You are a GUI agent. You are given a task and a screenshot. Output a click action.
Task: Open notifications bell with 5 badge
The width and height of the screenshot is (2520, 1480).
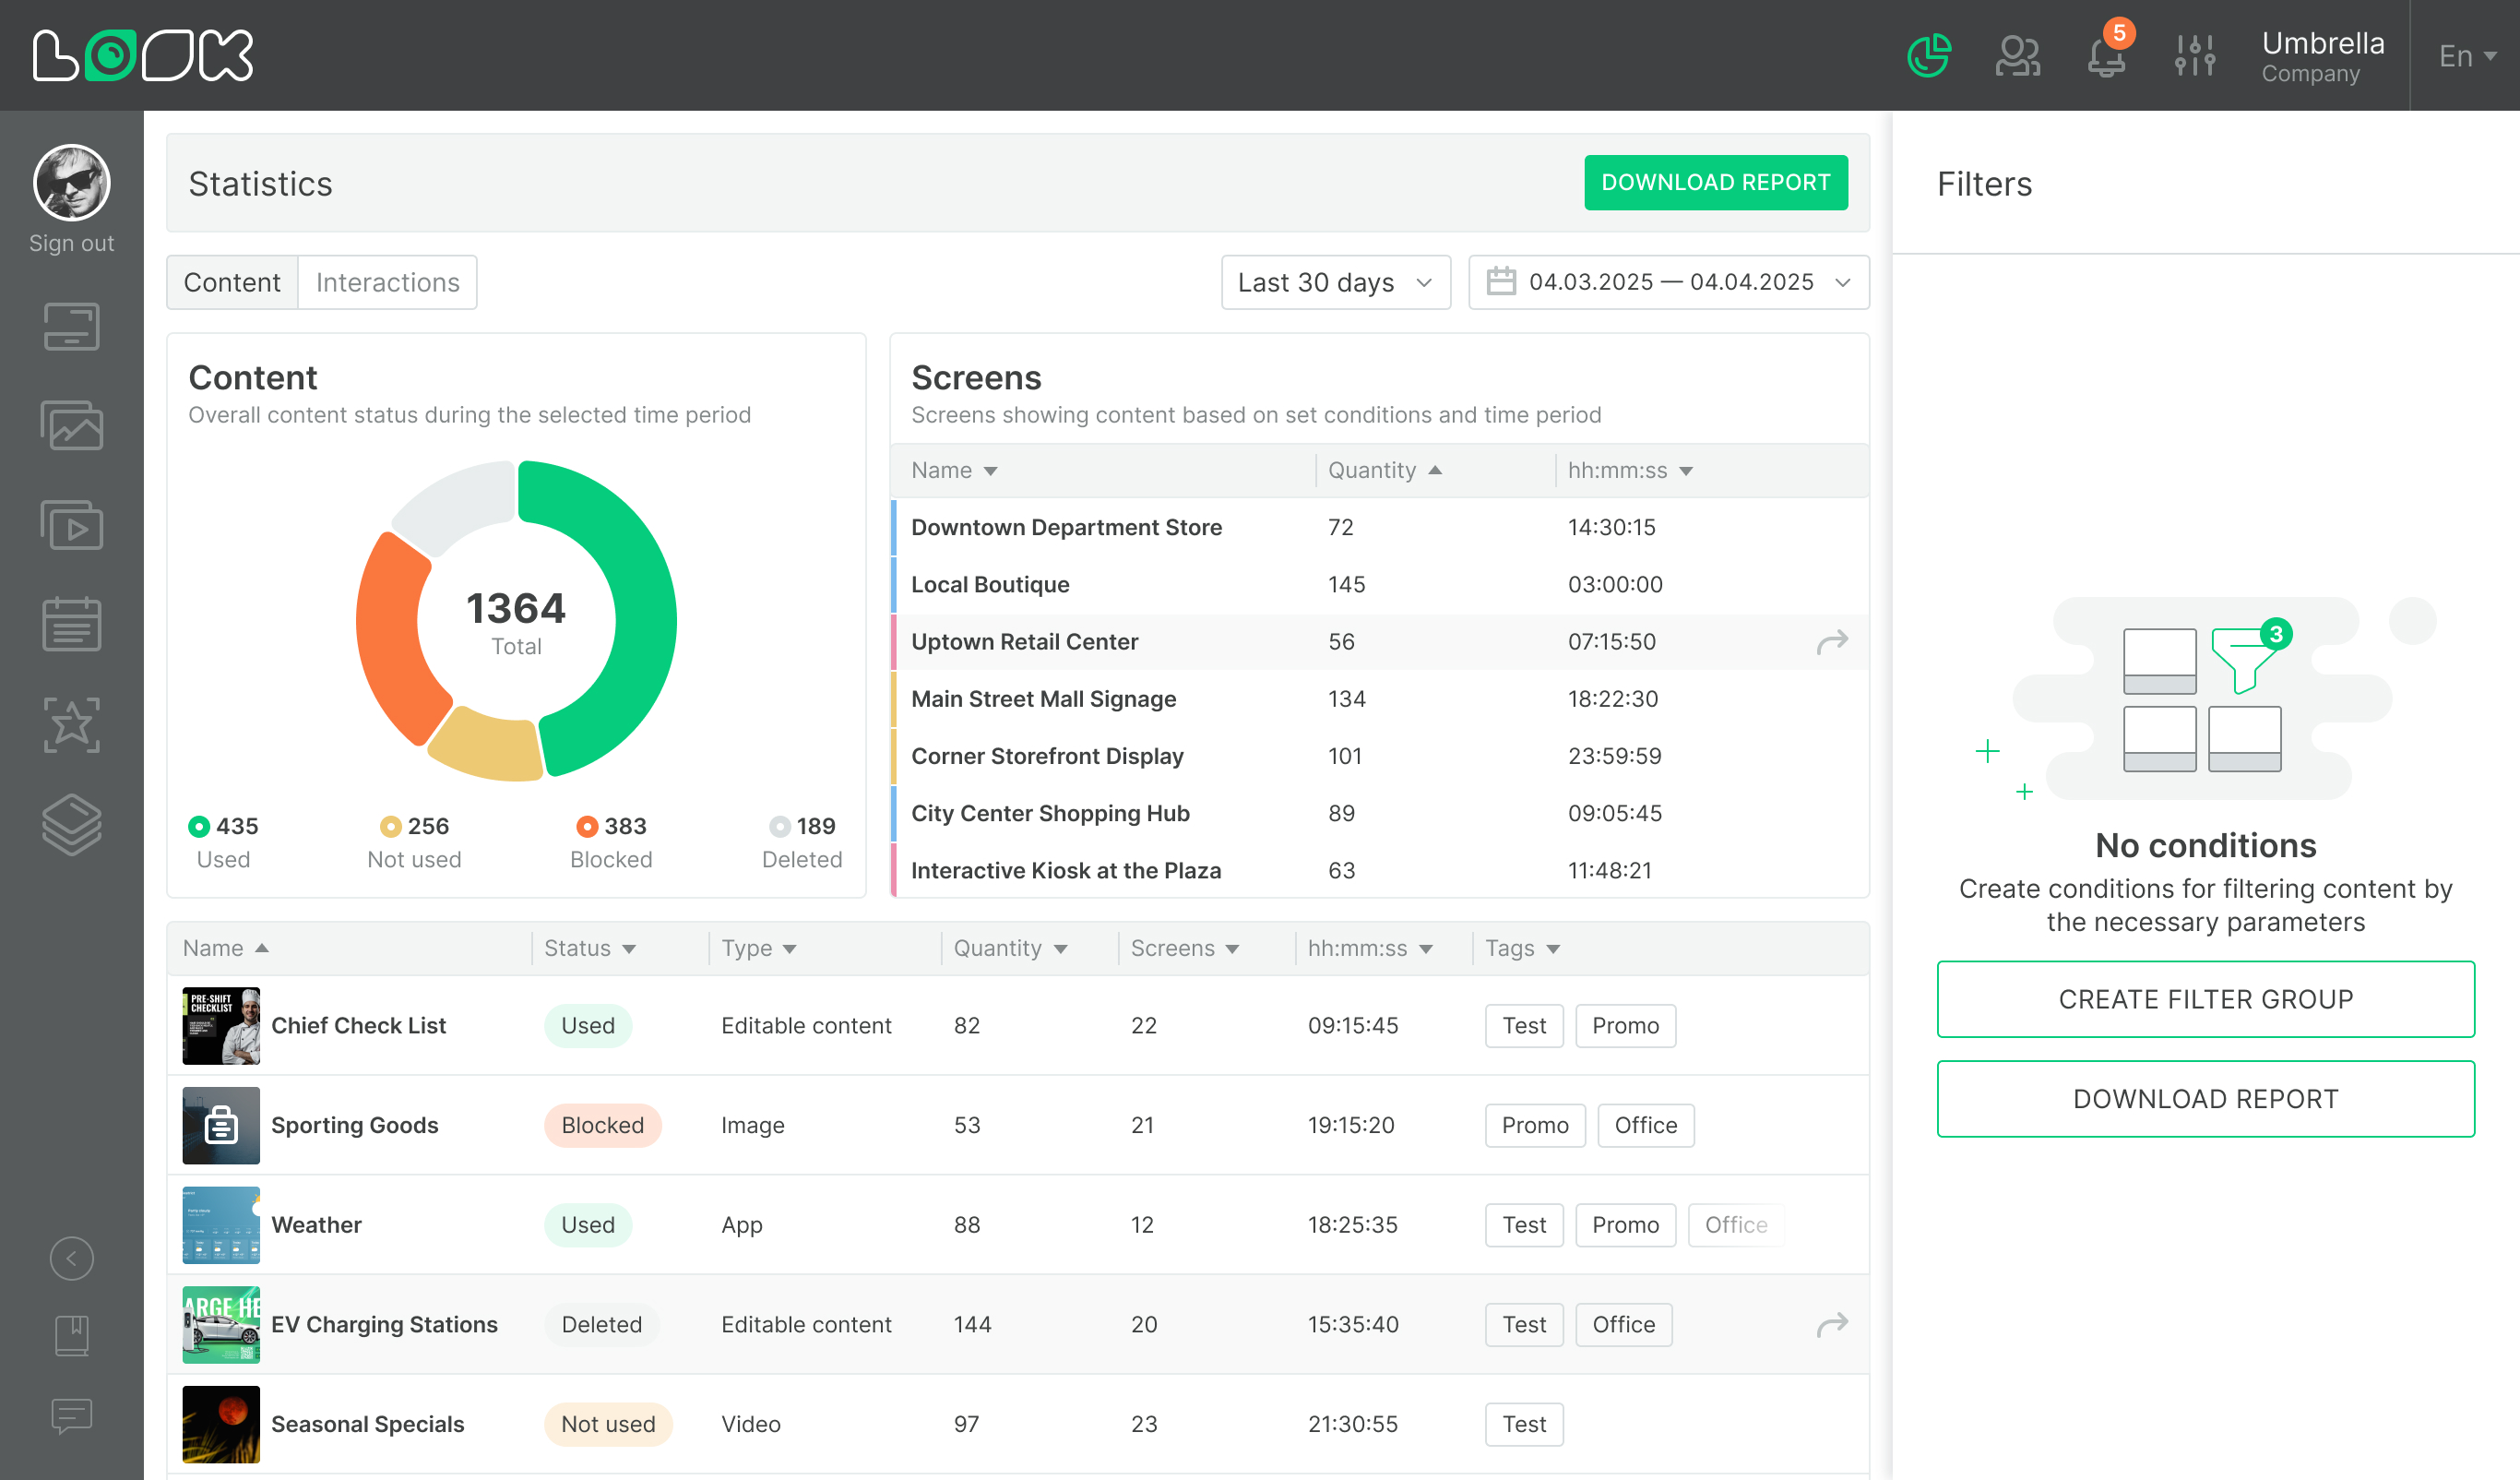(x=2106, y=56)
